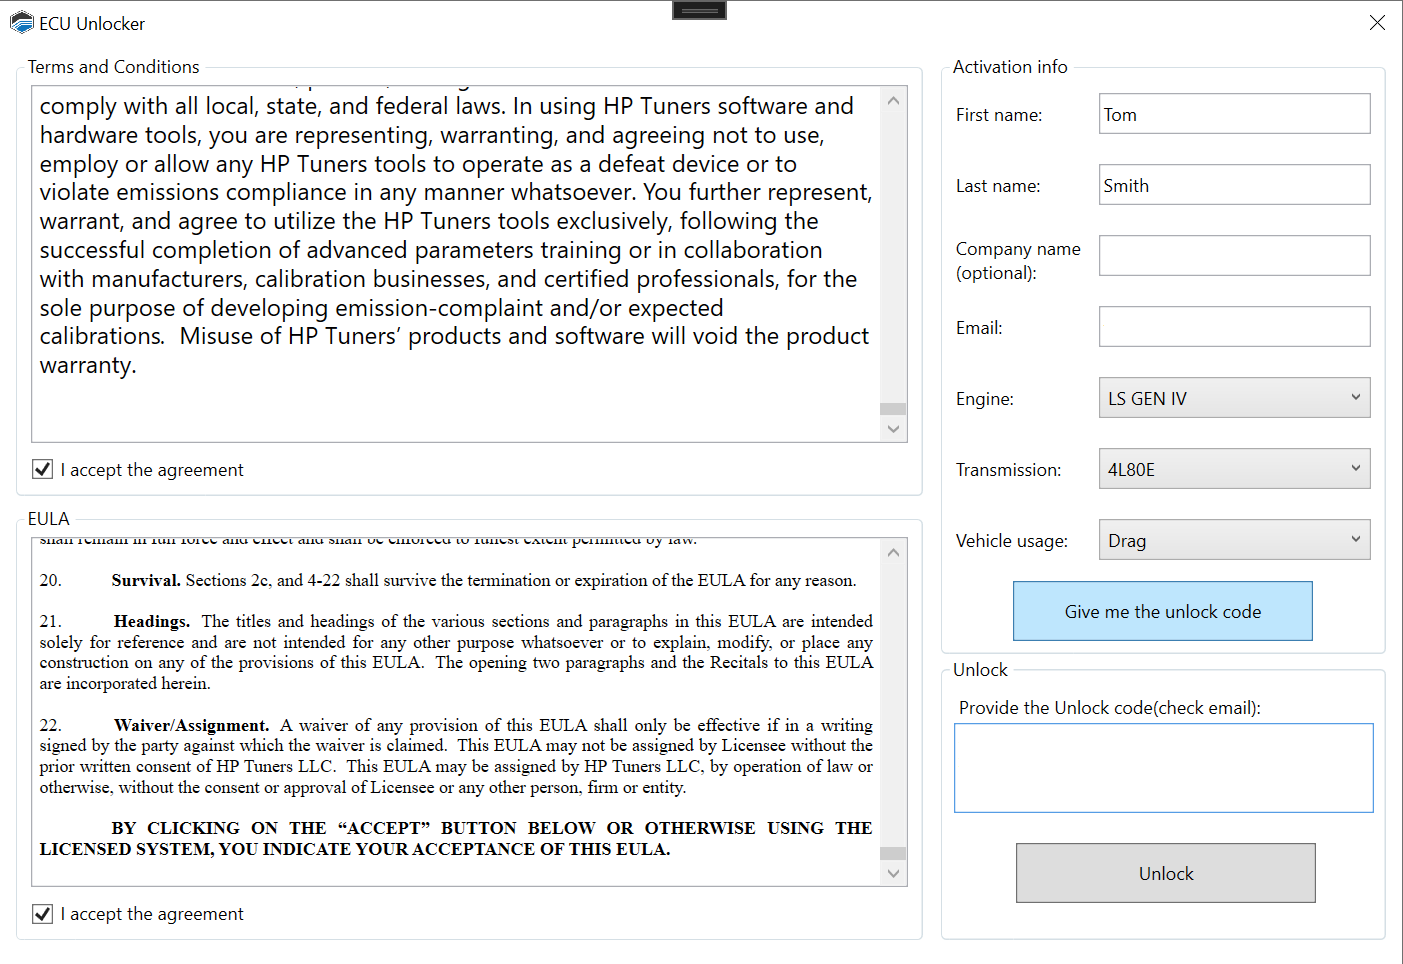Click the Unlock code entry box

coord(1163,768)
